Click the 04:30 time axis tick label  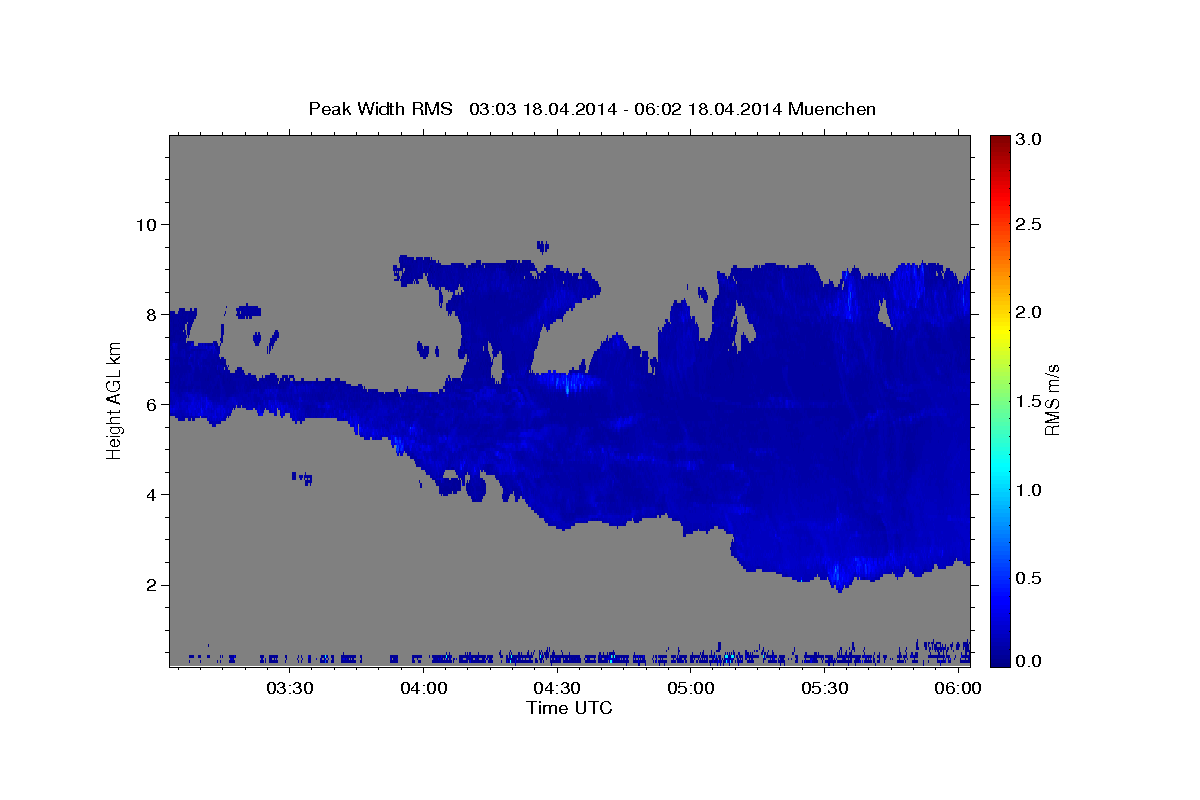[557, 689]
